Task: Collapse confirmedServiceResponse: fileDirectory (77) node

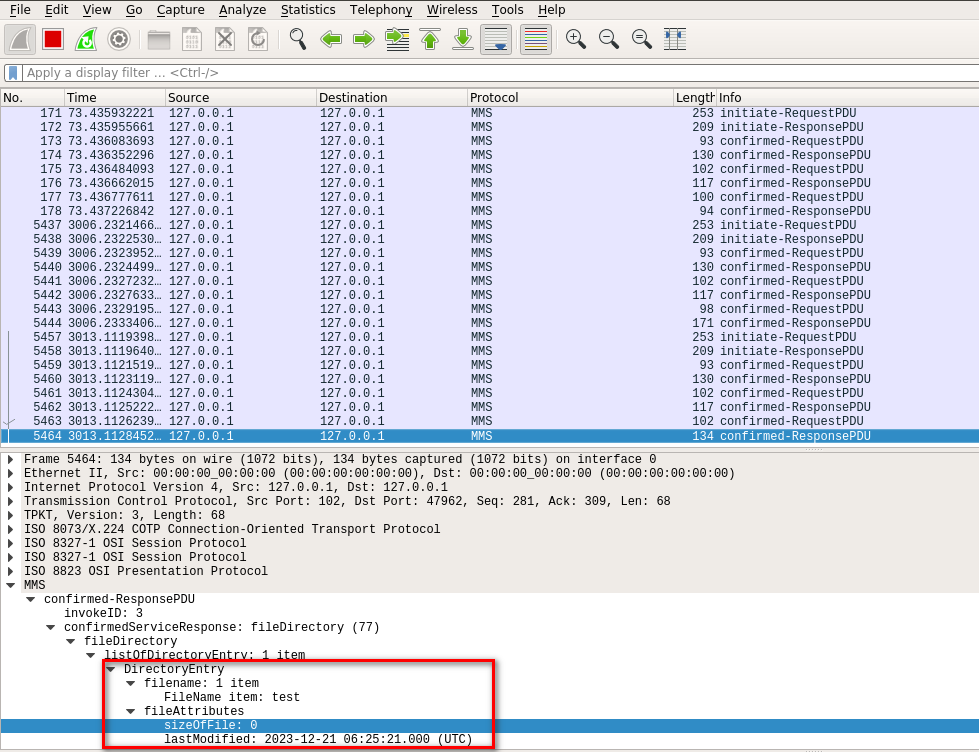Action: (51, 627)
